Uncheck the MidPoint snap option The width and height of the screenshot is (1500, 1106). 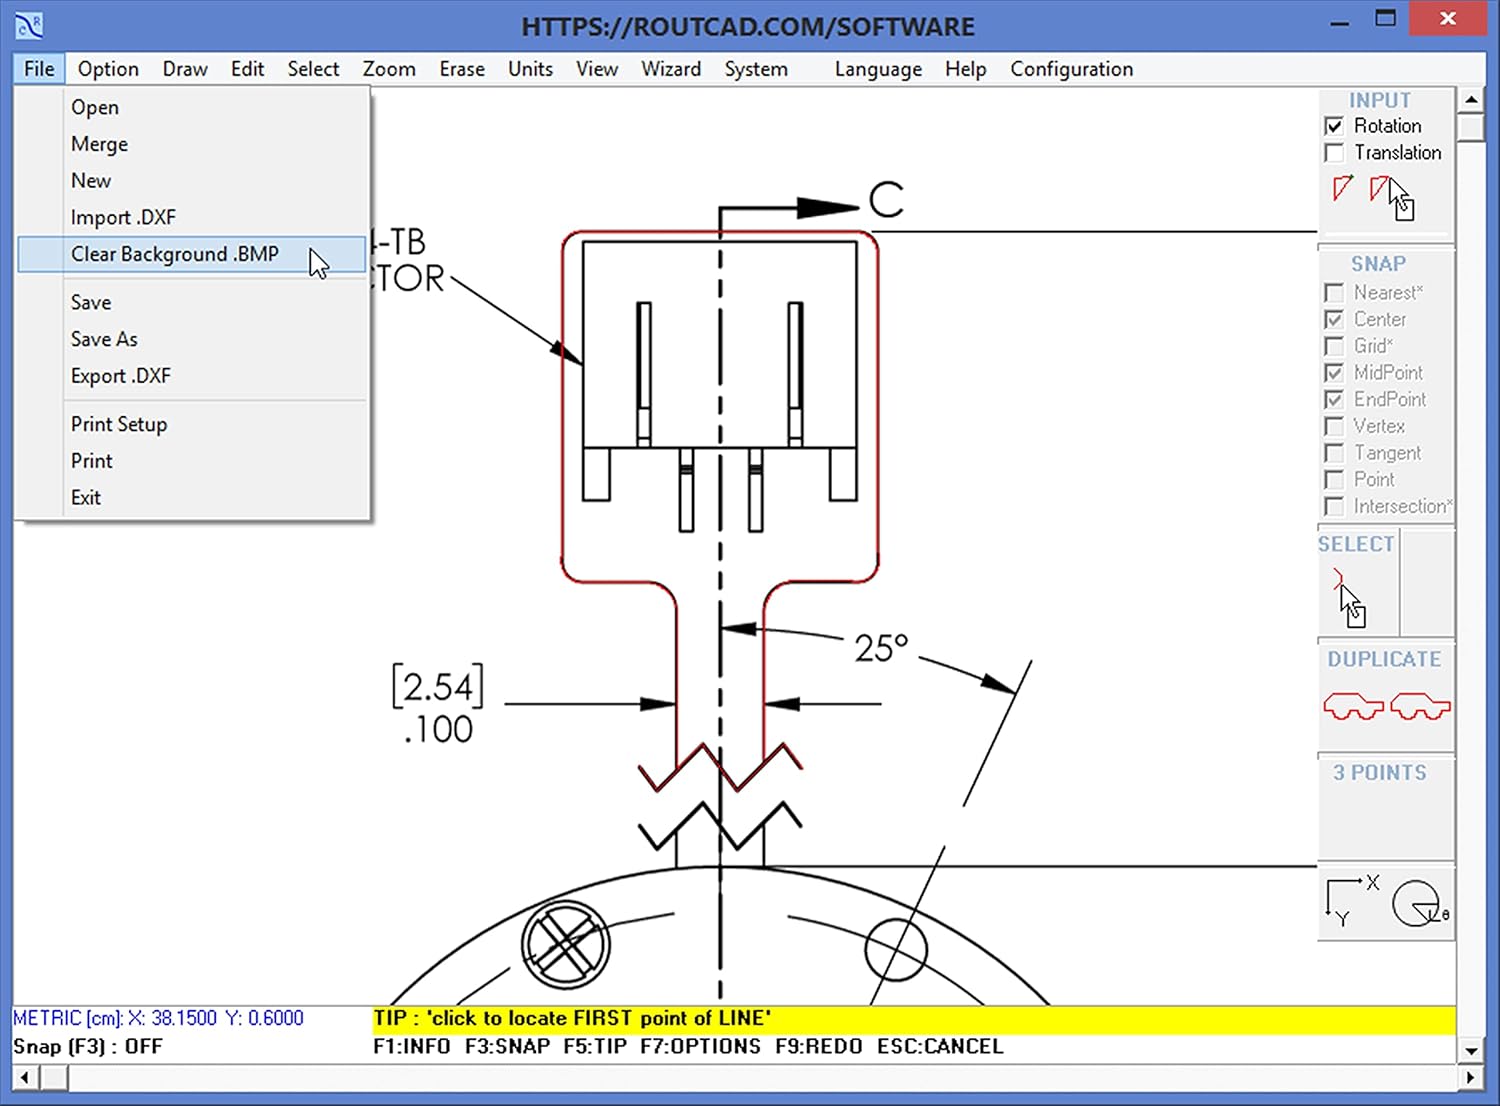tap(1334, 372)
